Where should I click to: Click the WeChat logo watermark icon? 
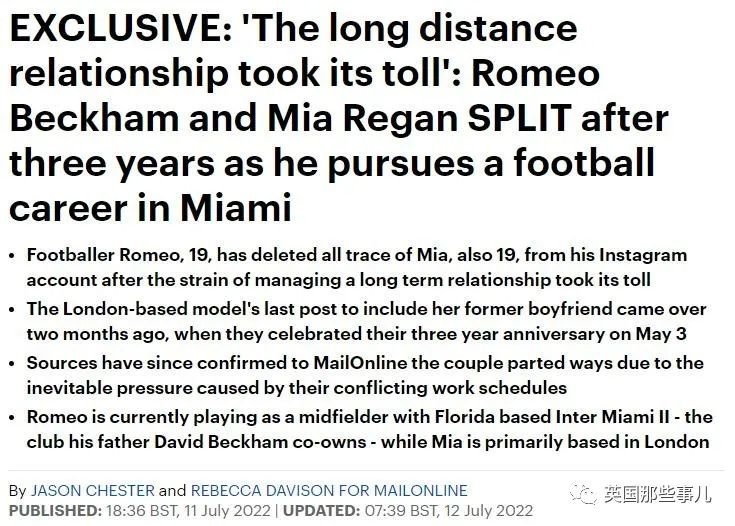pyautogui.click(x=582, y=494)
